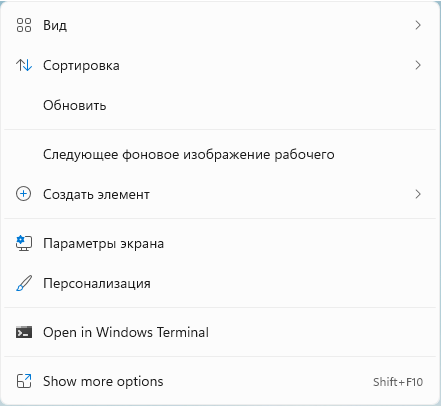Choose the Создать элемент menu label

[96, 194]
